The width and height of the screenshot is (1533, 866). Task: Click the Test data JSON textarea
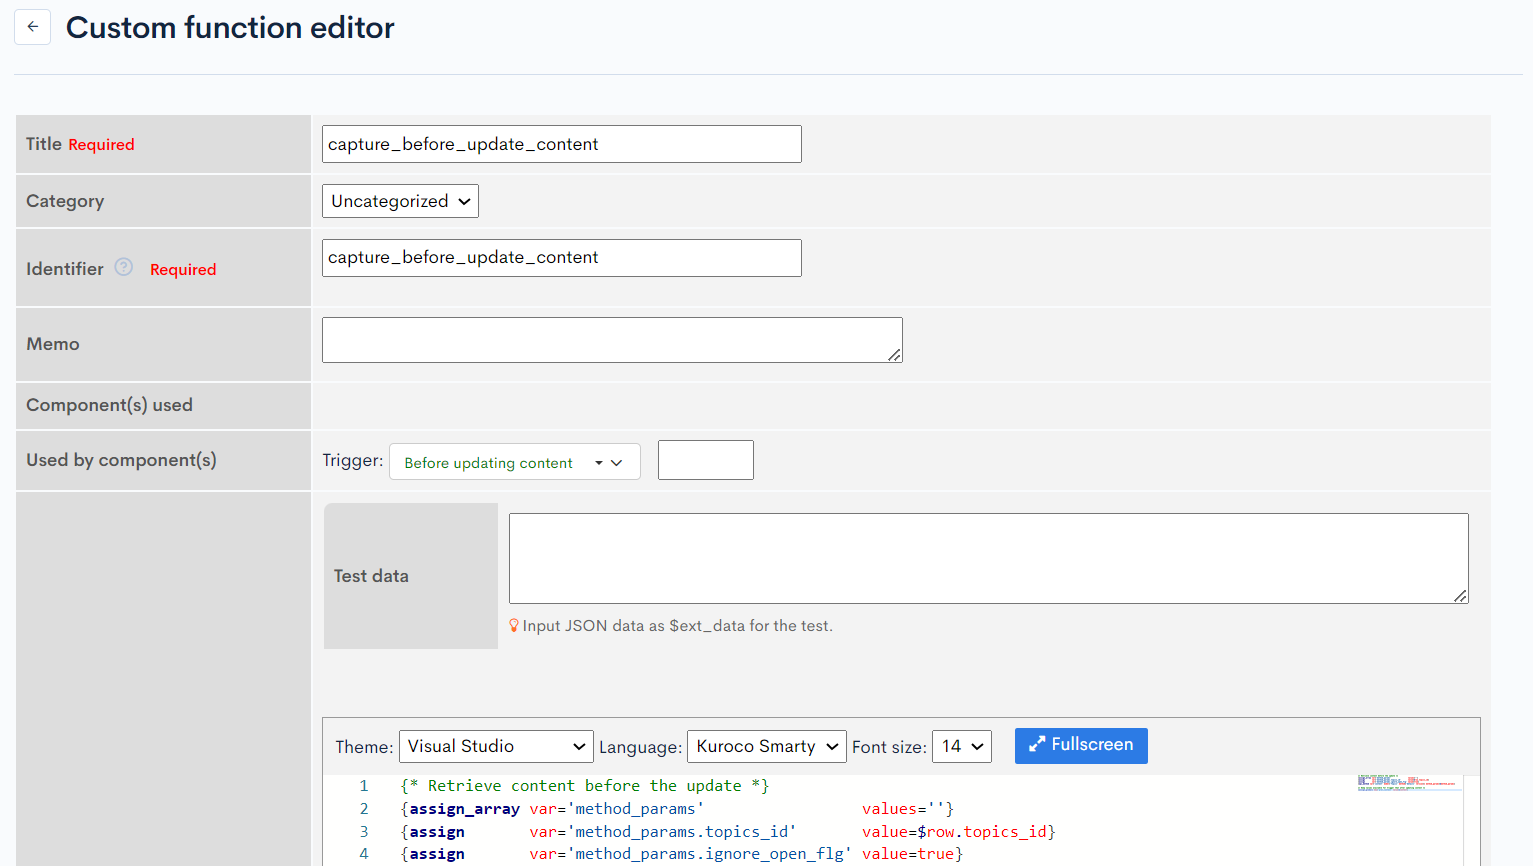[988, 558]
